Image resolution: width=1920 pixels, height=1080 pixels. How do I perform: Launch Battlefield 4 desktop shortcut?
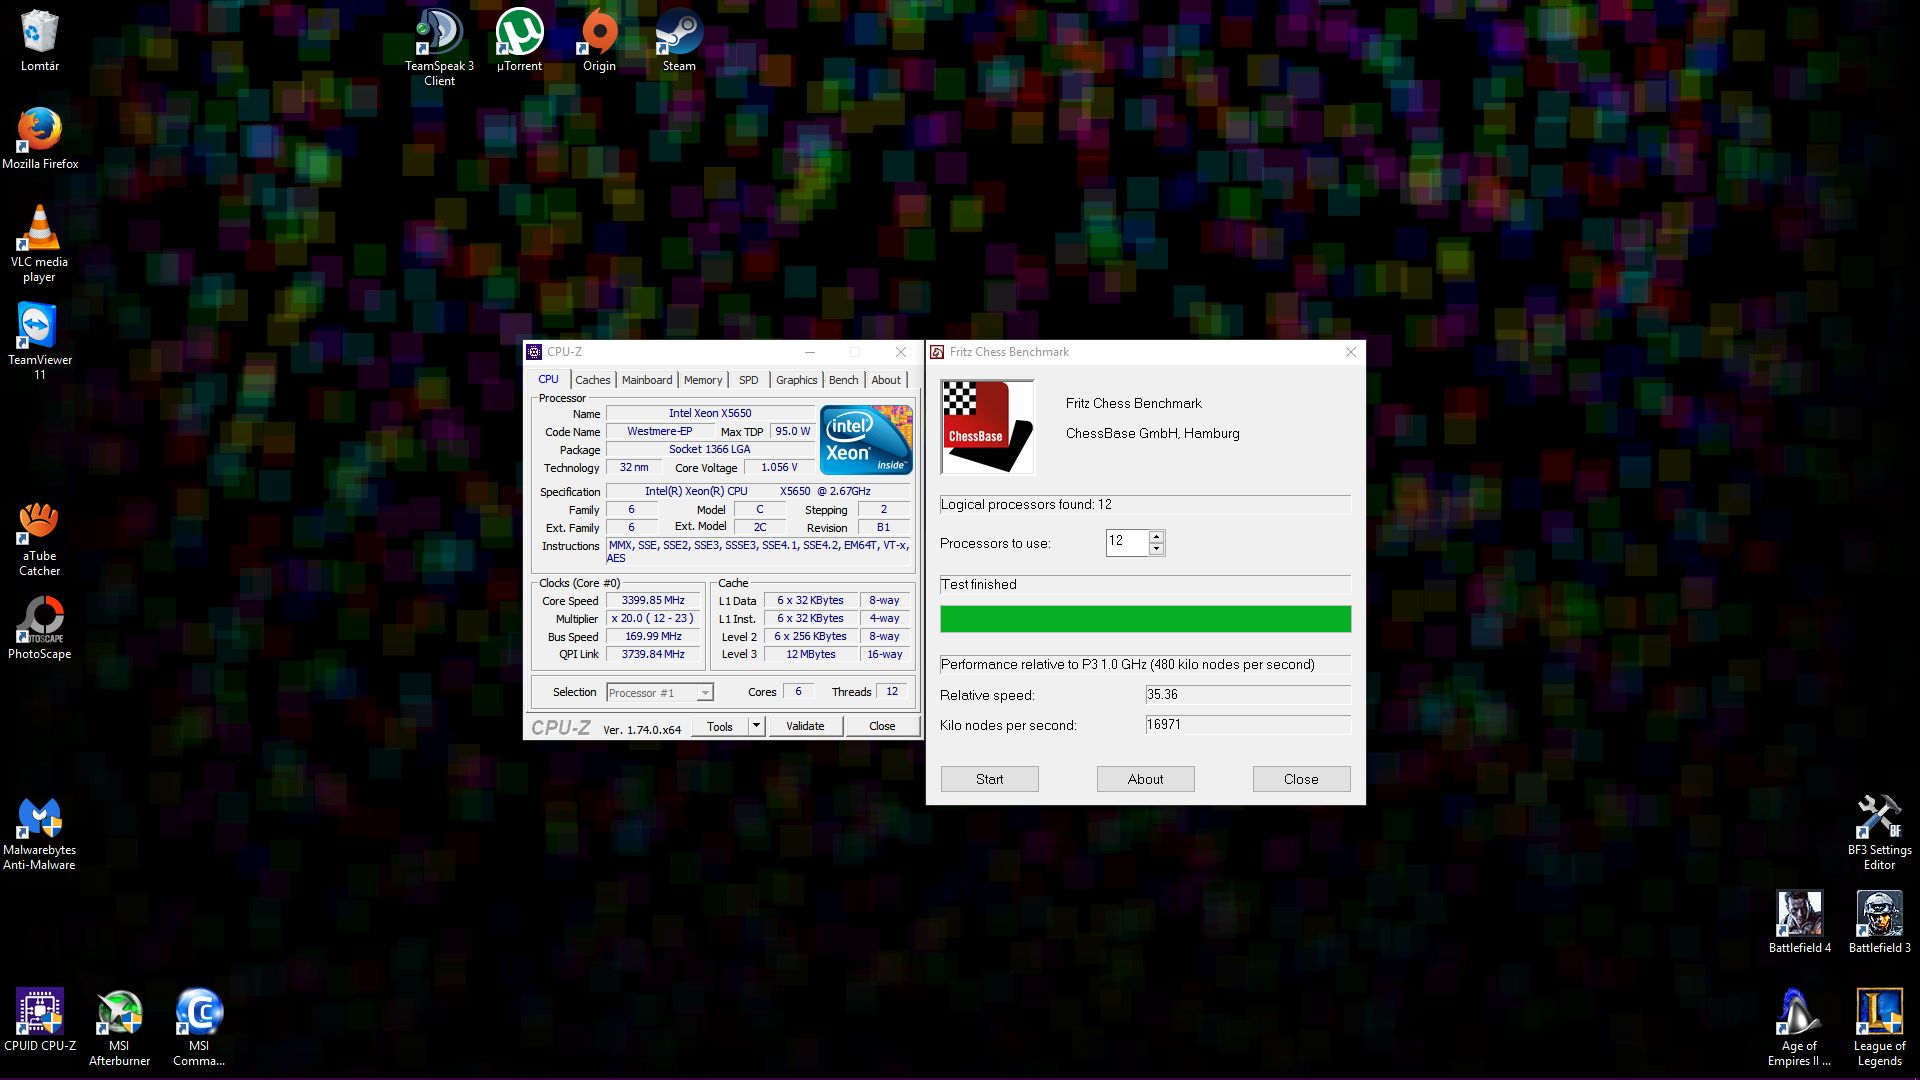[1799, 922]
